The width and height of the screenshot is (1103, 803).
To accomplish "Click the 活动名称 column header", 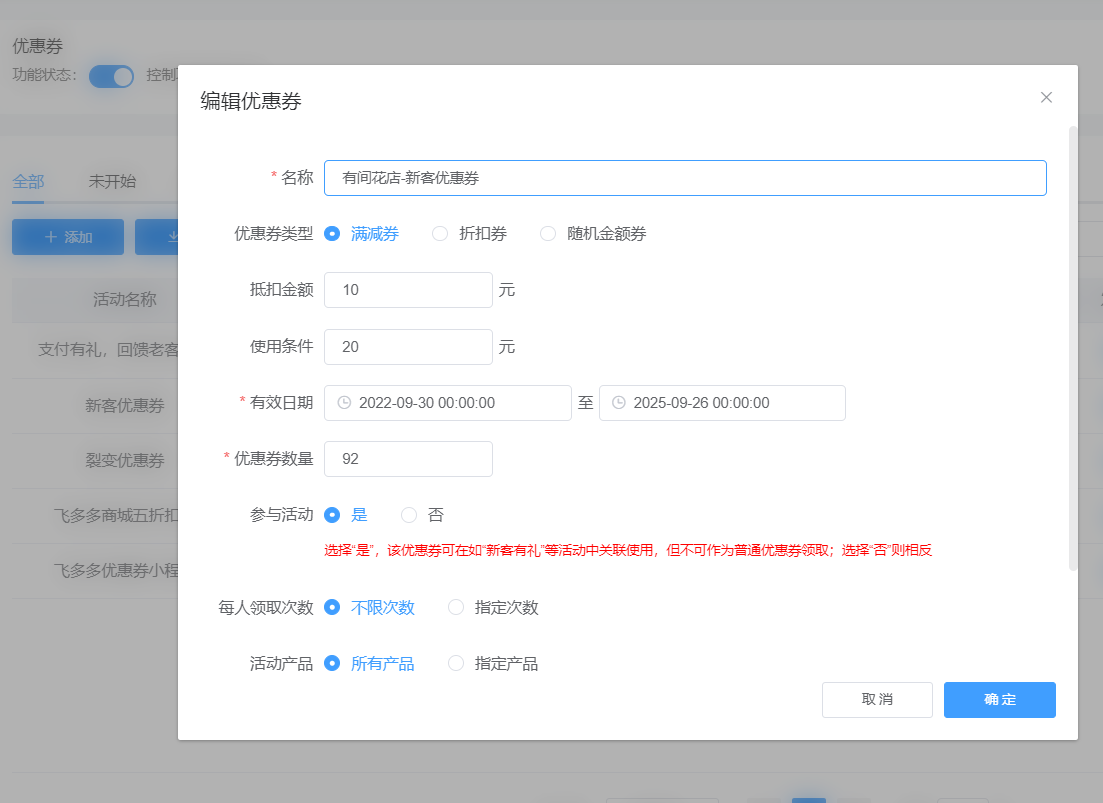I will [125, 300].
